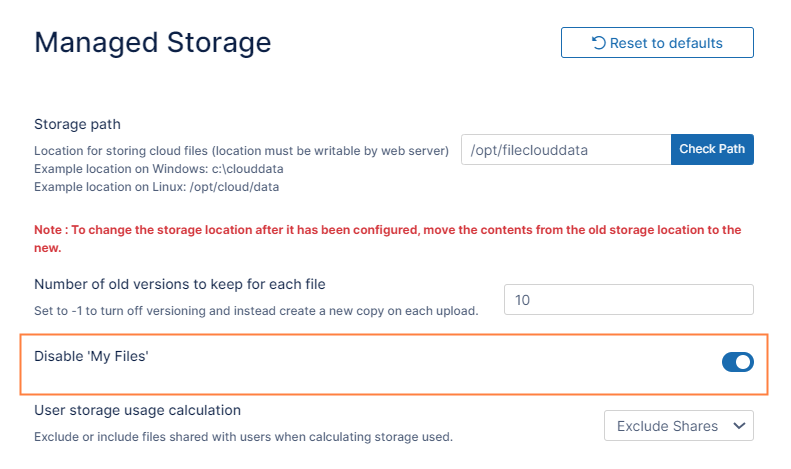Click the Reset to defaults button

pyautogui.click(x=657, y=42)
